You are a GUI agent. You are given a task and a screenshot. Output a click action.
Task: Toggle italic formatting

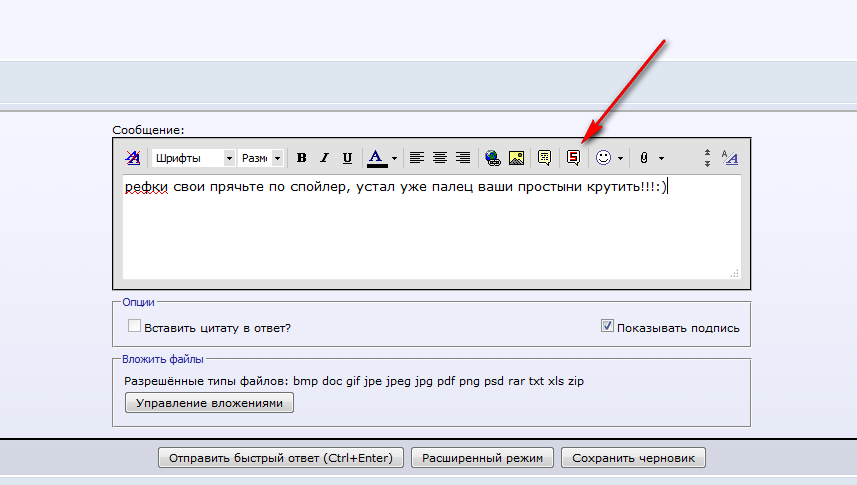click(x=324, y=158)
